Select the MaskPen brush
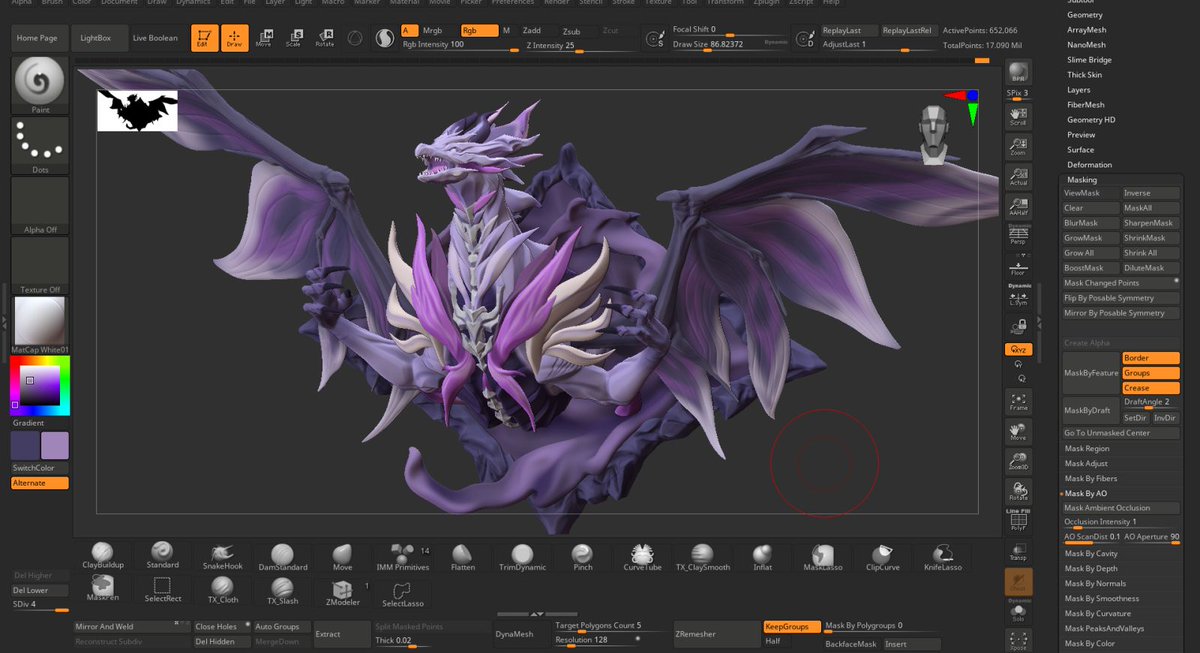Screen dimensions: 1200x653 click(102, 590)
